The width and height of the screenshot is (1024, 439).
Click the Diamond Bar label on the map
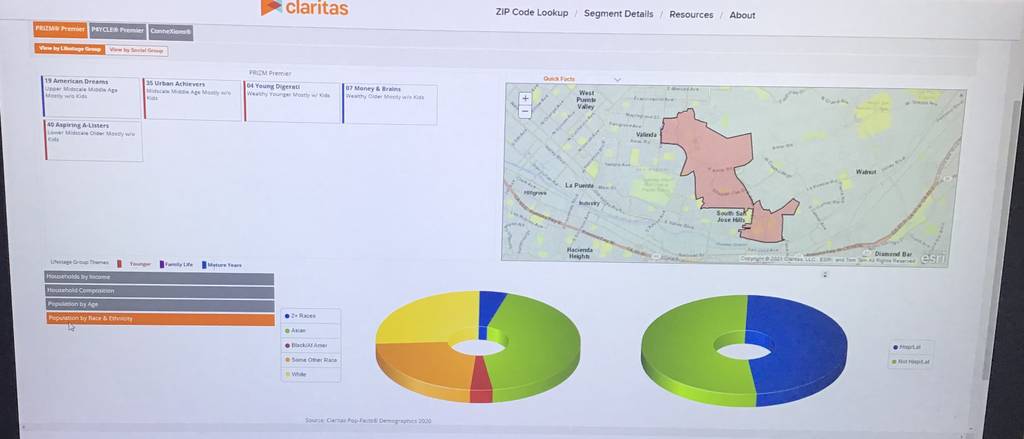click(893, 254)
